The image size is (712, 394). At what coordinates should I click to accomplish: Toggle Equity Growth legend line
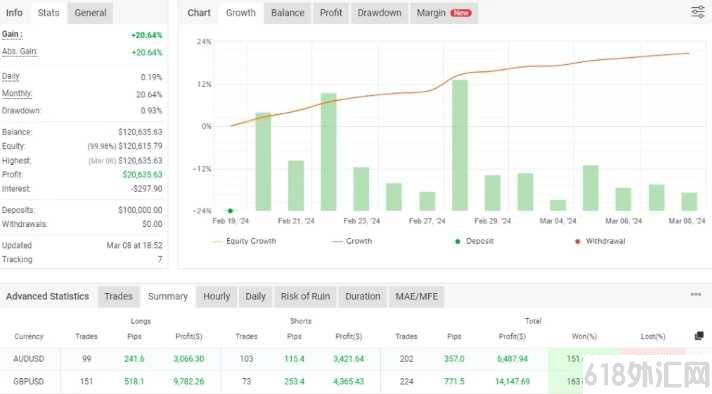click(x=244, y=241)
